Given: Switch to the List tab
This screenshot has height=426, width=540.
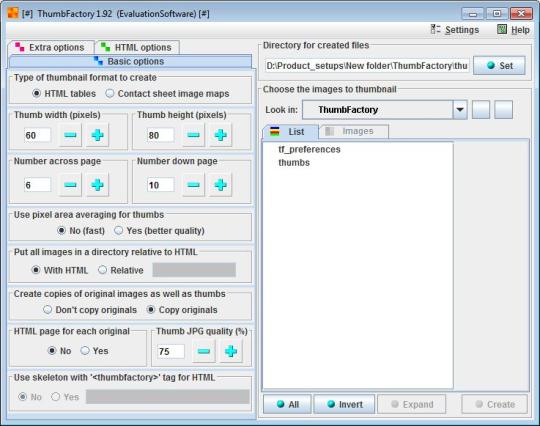Looking at the screenshot, I should [x=290, y=132].
